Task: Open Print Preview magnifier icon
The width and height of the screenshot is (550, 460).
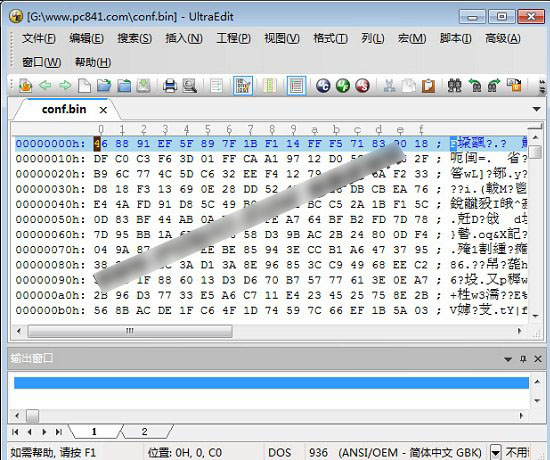Action: 190,86
